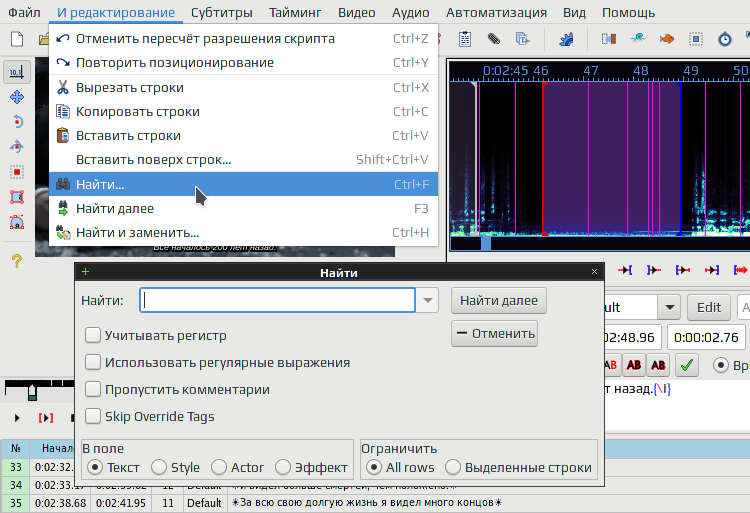Open the Автоматизация menu
Viewport: 750px width, 513px height.
tap(496, 12)
